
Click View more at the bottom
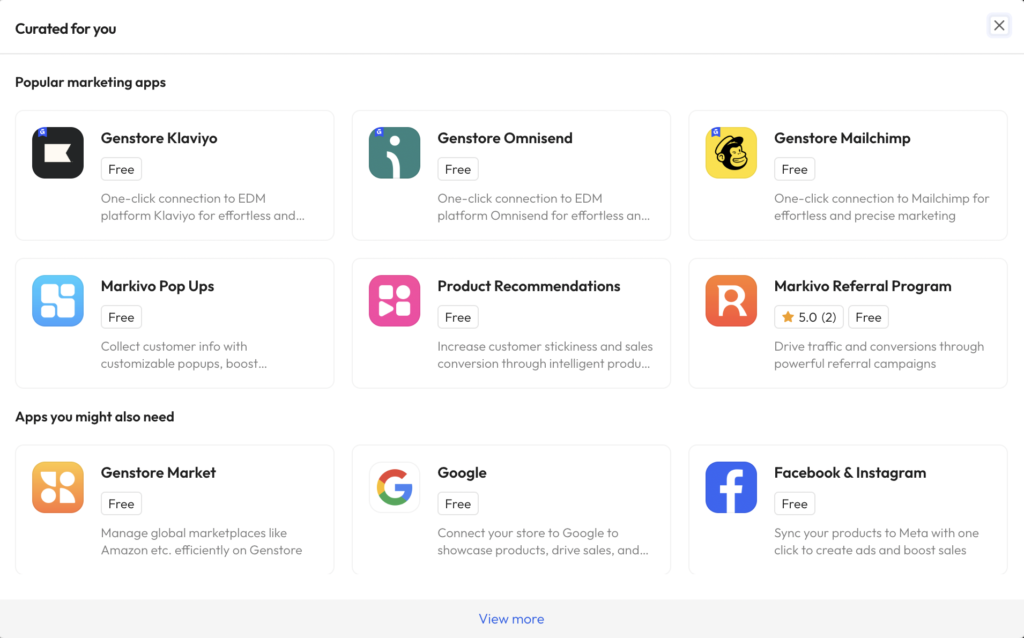point(511,619)
